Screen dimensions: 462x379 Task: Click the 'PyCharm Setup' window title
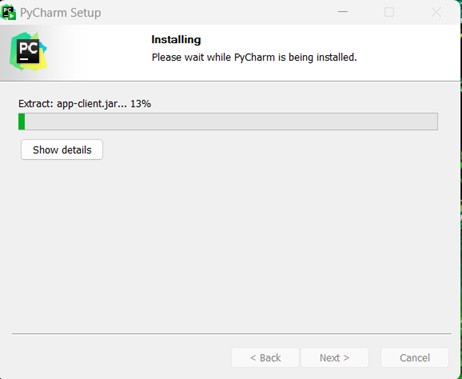[x=61, y=13]
